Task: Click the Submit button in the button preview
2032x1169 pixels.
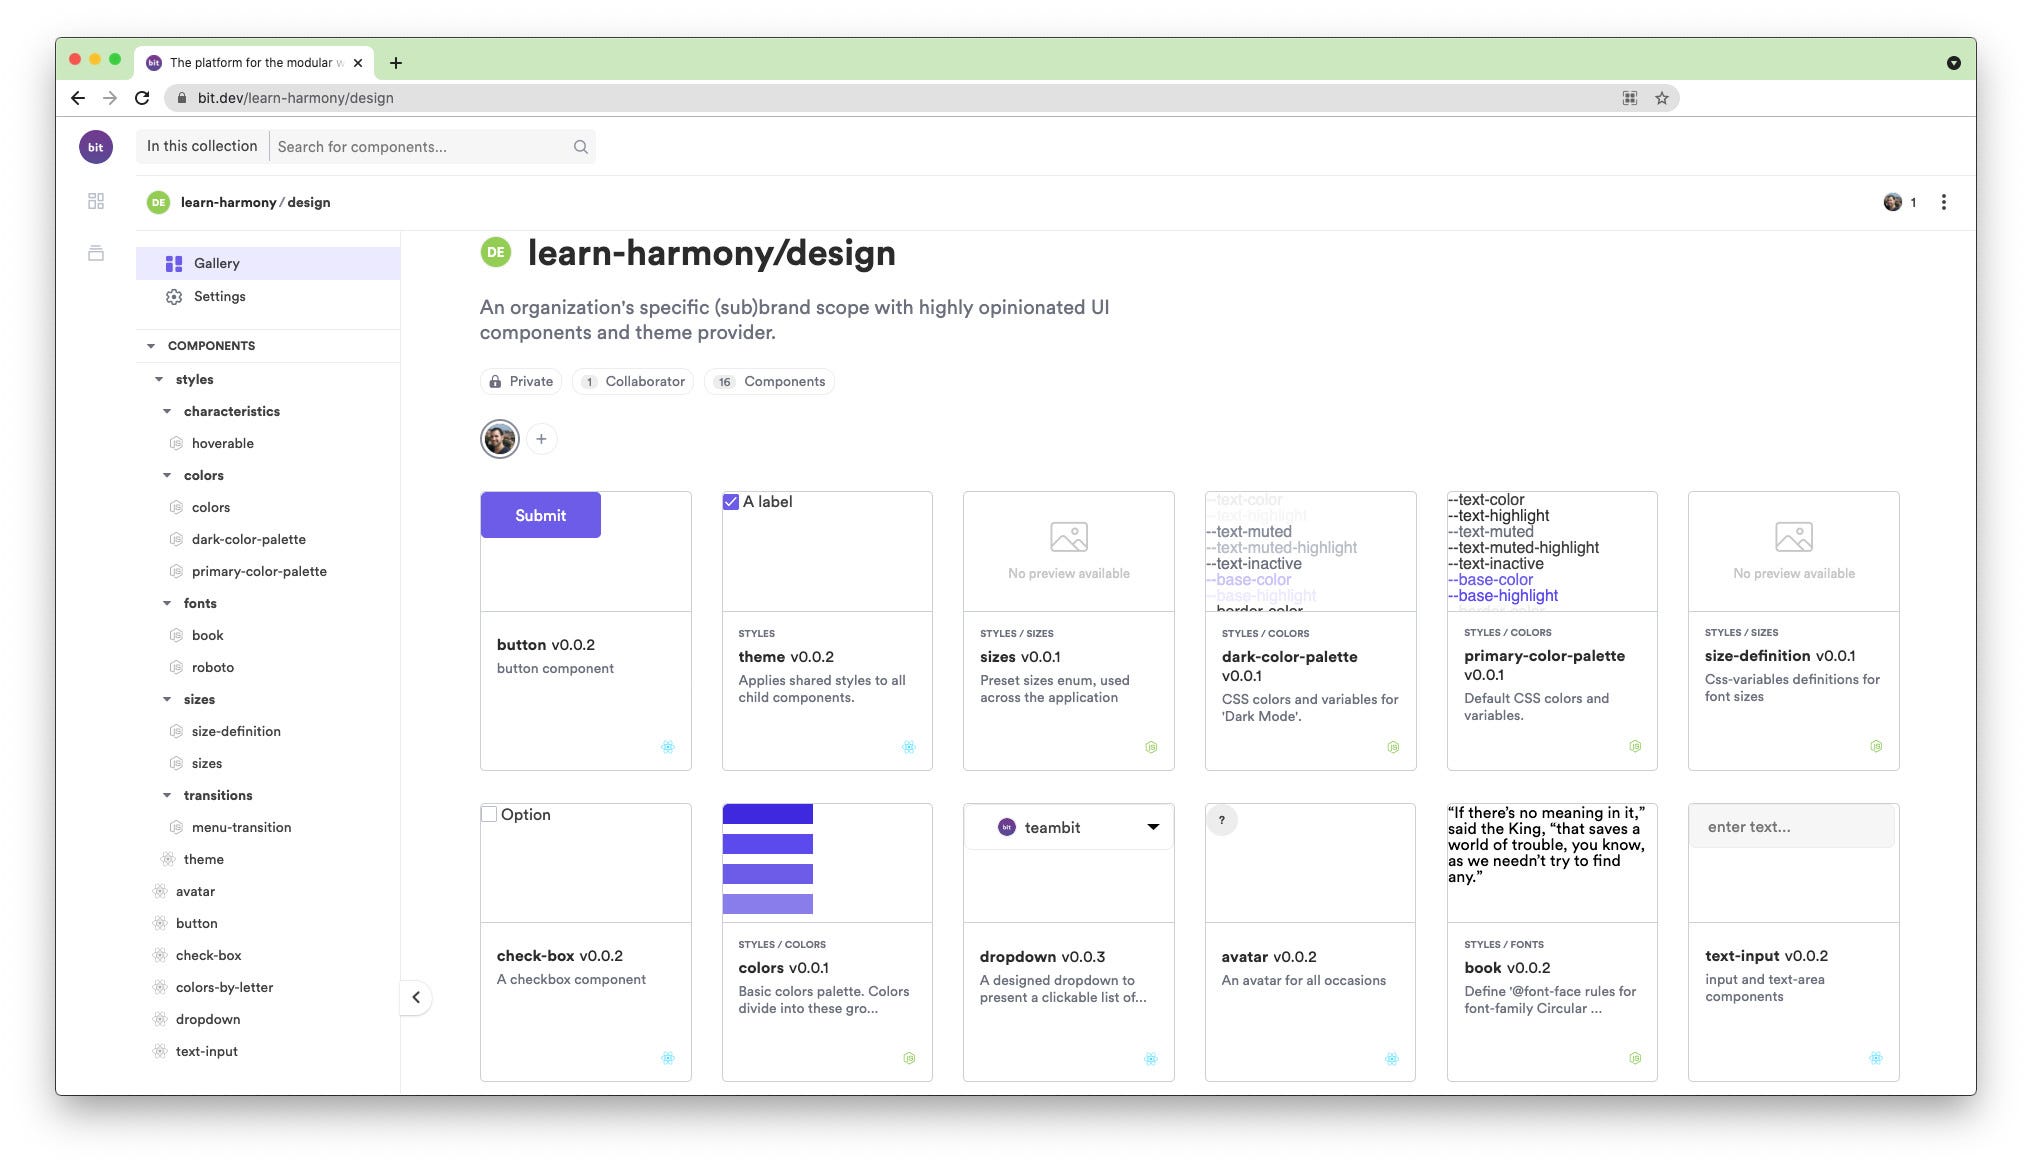Action: [x=540, y=514]
